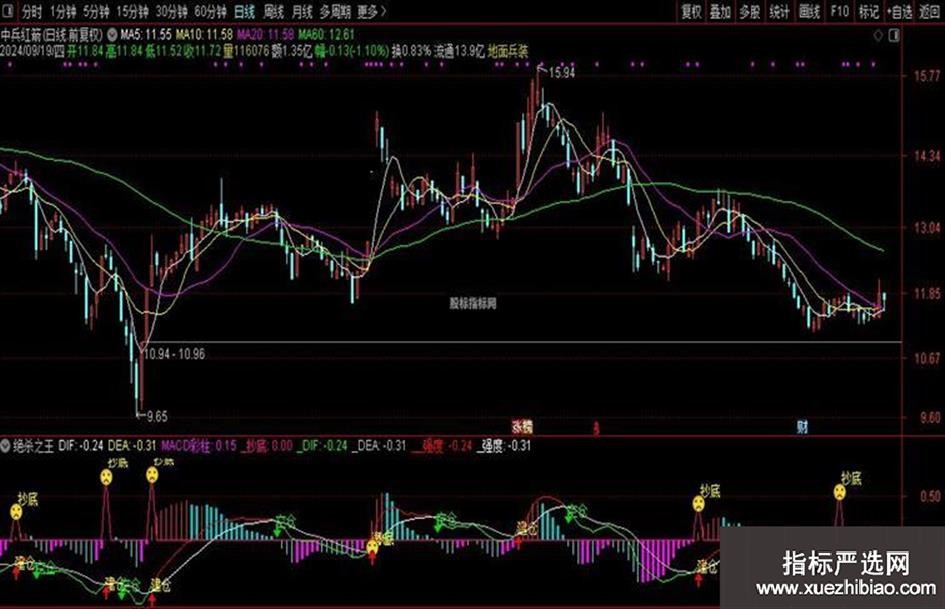Switch to the 月线 monthly chart

point(302,11)
